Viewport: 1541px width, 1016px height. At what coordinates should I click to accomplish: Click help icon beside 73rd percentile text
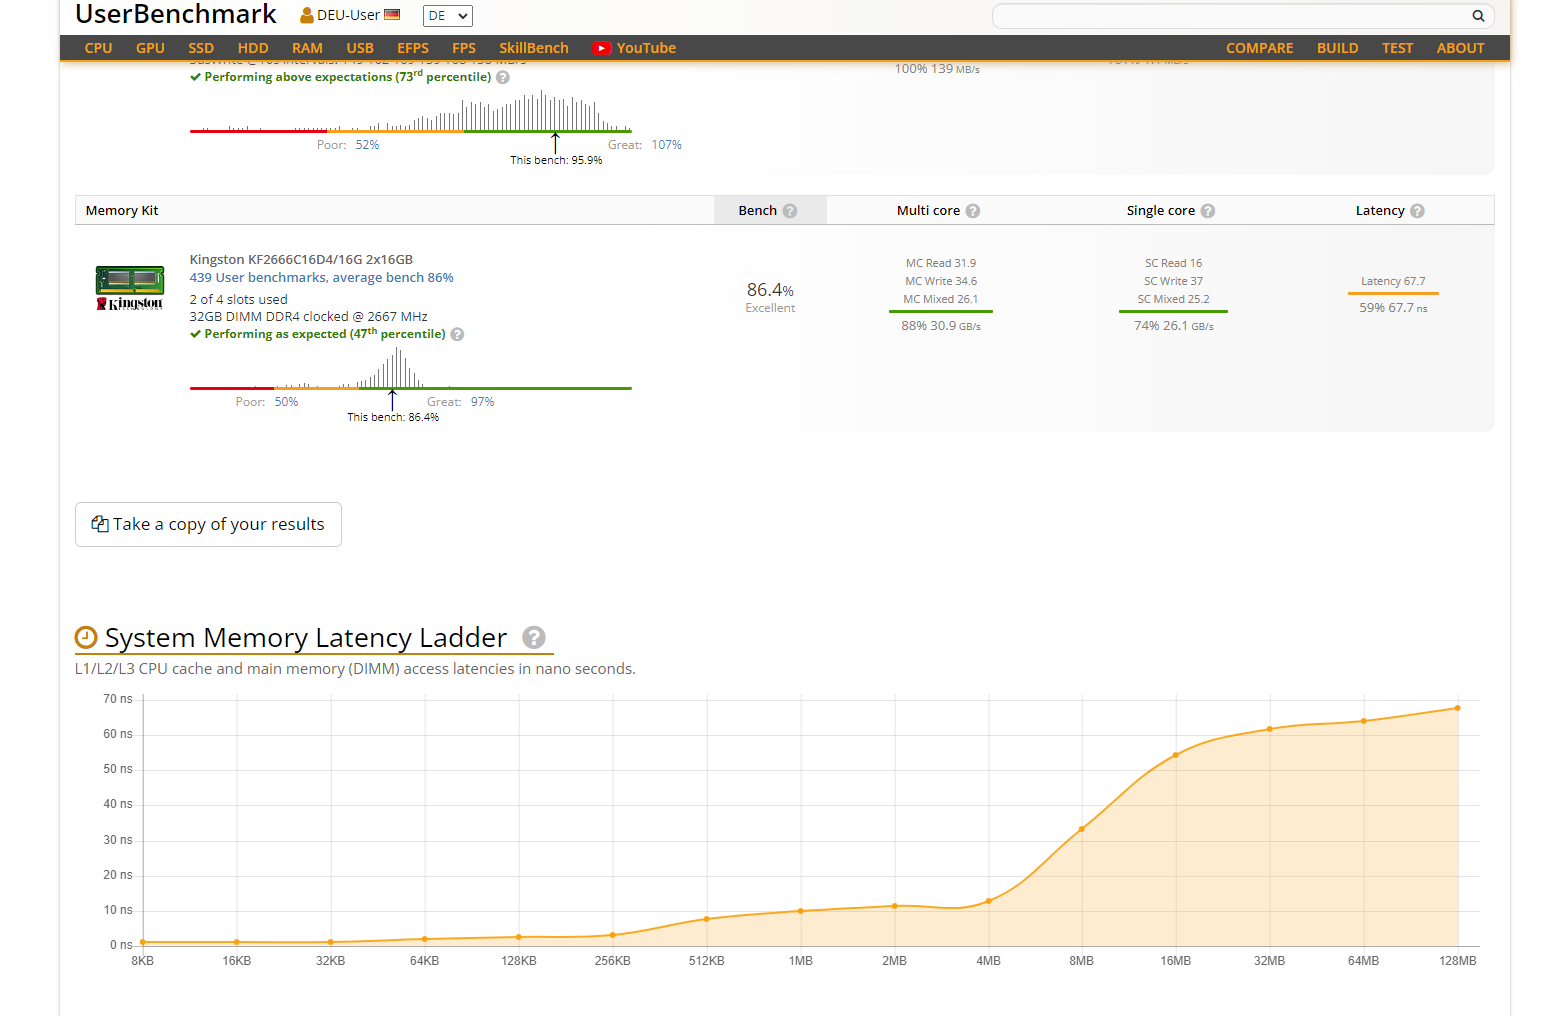coord(503,77)
